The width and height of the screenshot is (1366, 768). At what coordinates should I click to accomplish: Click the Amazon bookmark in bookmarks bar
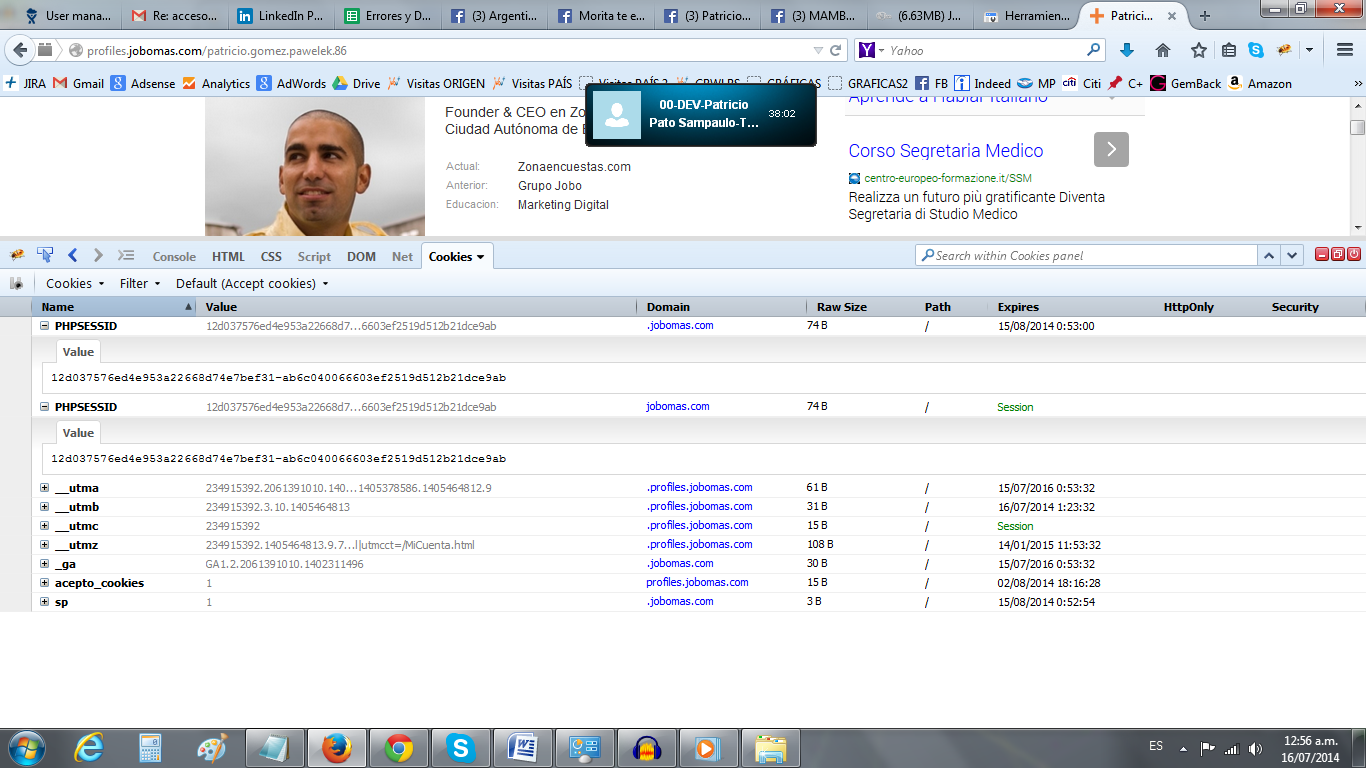point(1261,84)
